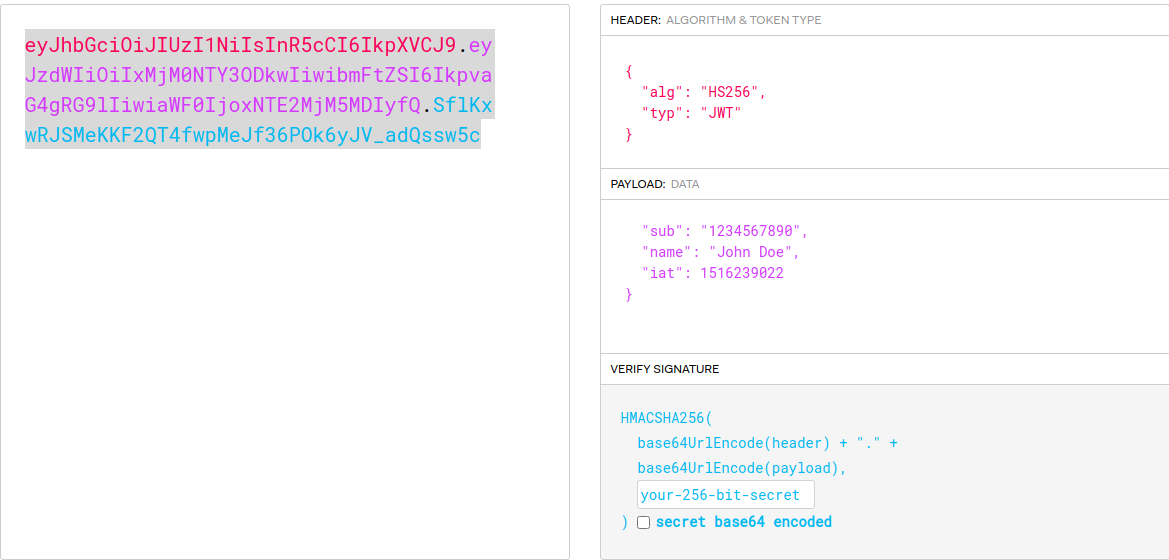This screenshot has height=560, width=1169.
Task: Click the VERIFY SIGNATURE section title
Action: [664, 369]
